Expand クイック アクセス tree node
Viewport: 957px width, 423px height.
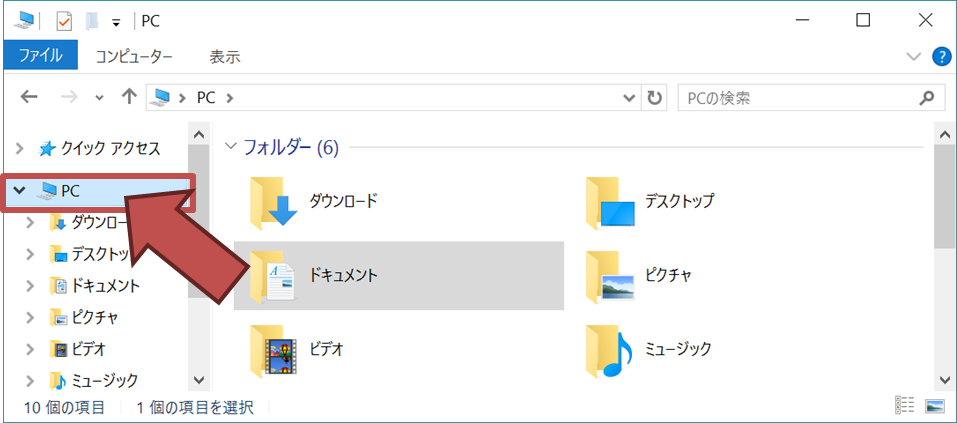(x=20, y=148)
